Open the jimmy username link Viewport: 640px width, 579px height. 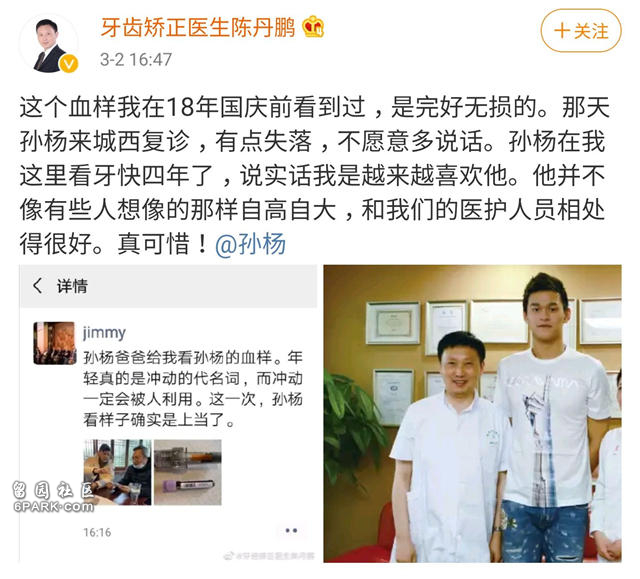(104, 333)
